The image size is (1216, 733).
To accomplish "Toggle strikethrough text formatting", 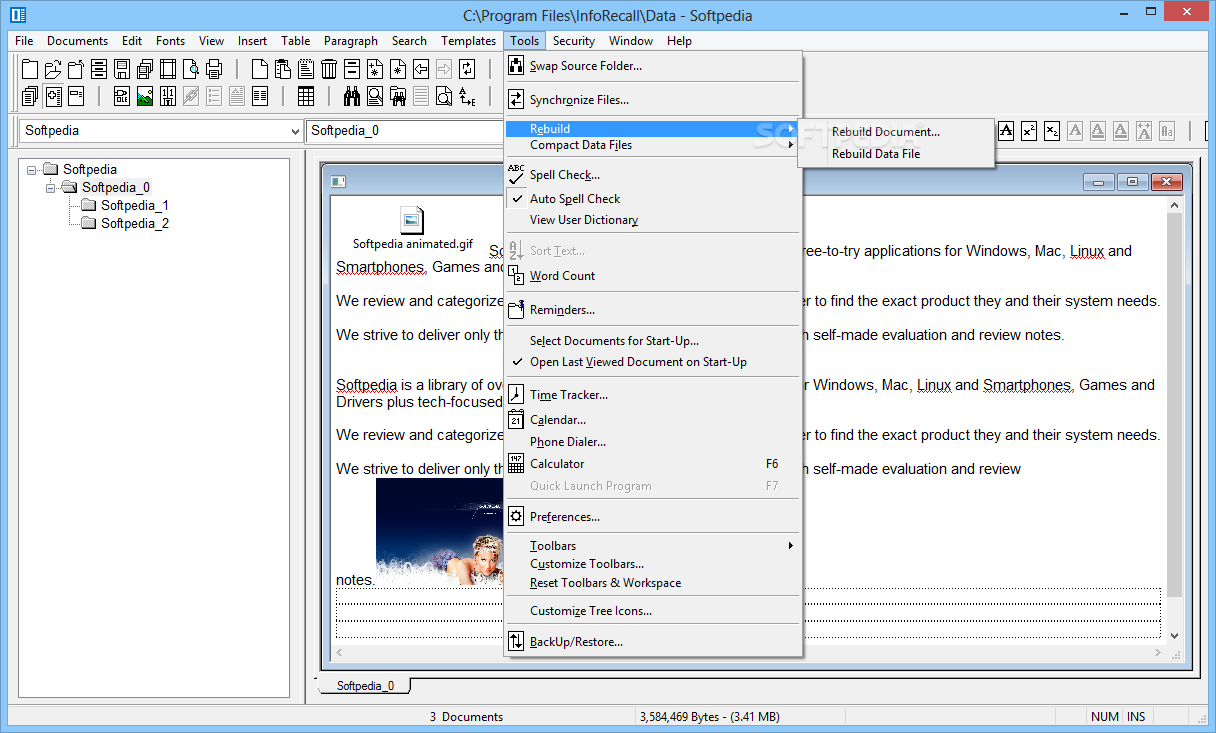I will coord(1005,131).
